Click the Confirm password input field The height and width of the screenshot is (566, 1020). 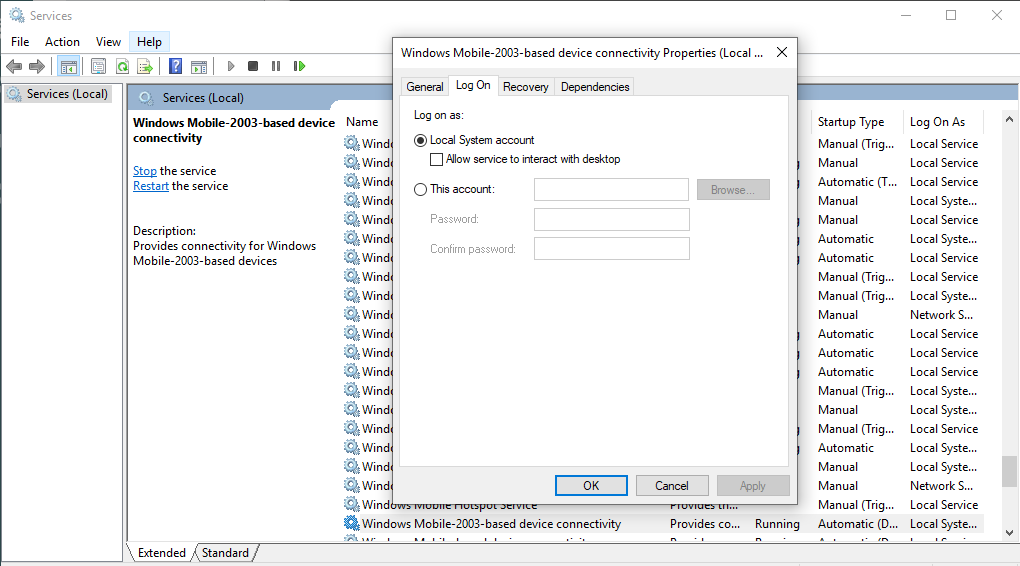click(611, 249)
